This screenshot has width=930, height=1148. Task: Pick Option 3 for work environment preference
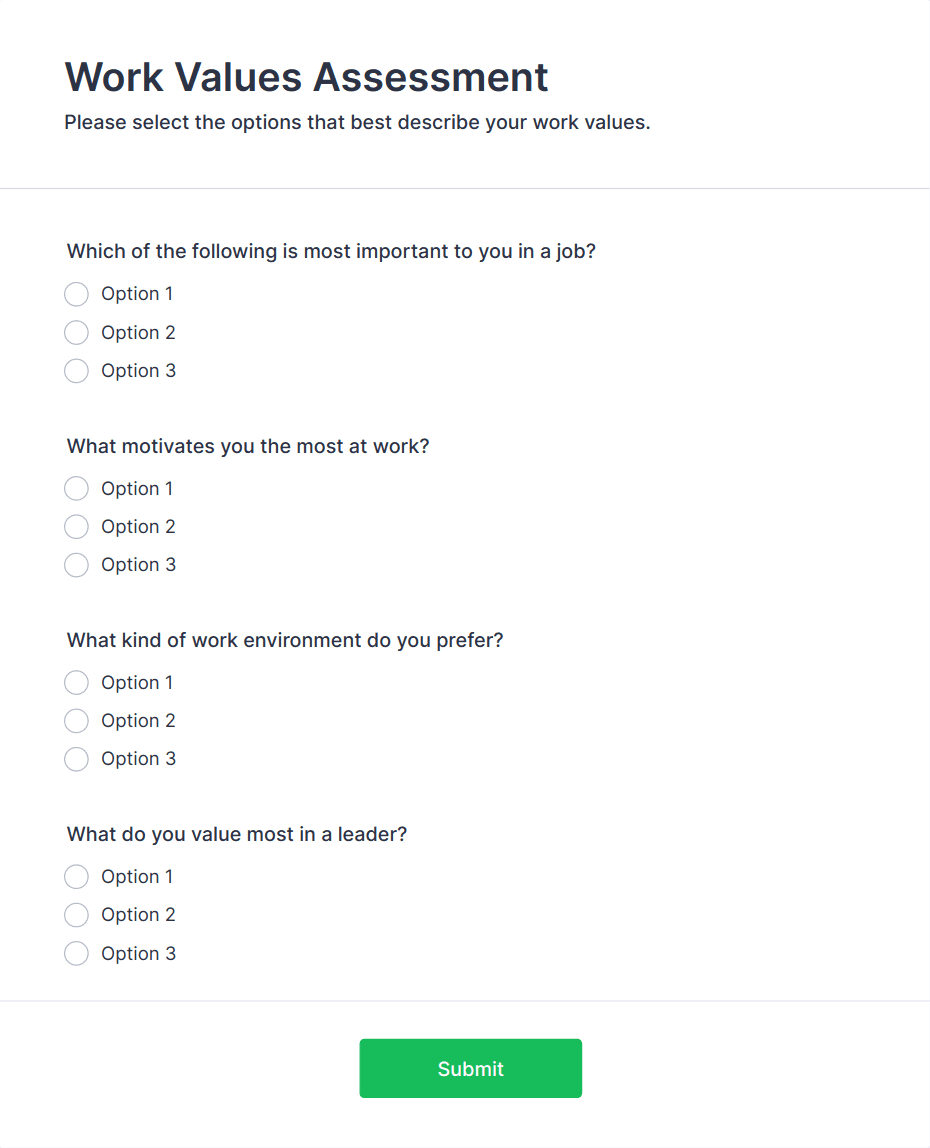tap(76, 759)
